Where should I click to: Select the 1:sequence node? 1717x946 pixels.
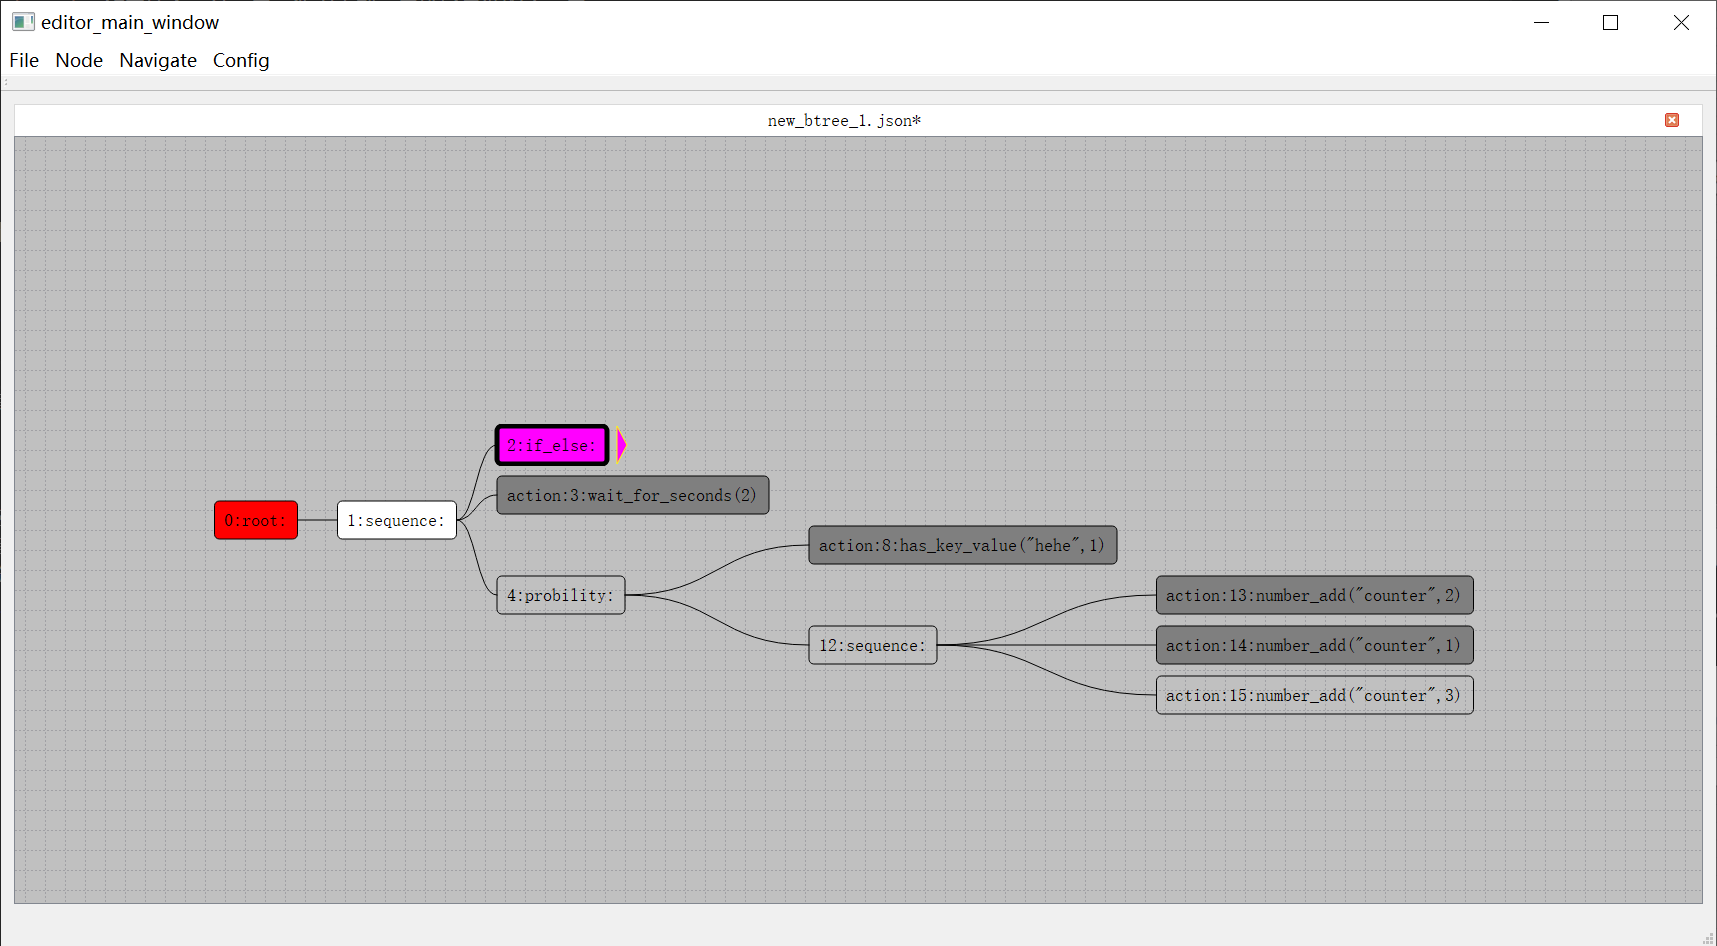point(396,520)
